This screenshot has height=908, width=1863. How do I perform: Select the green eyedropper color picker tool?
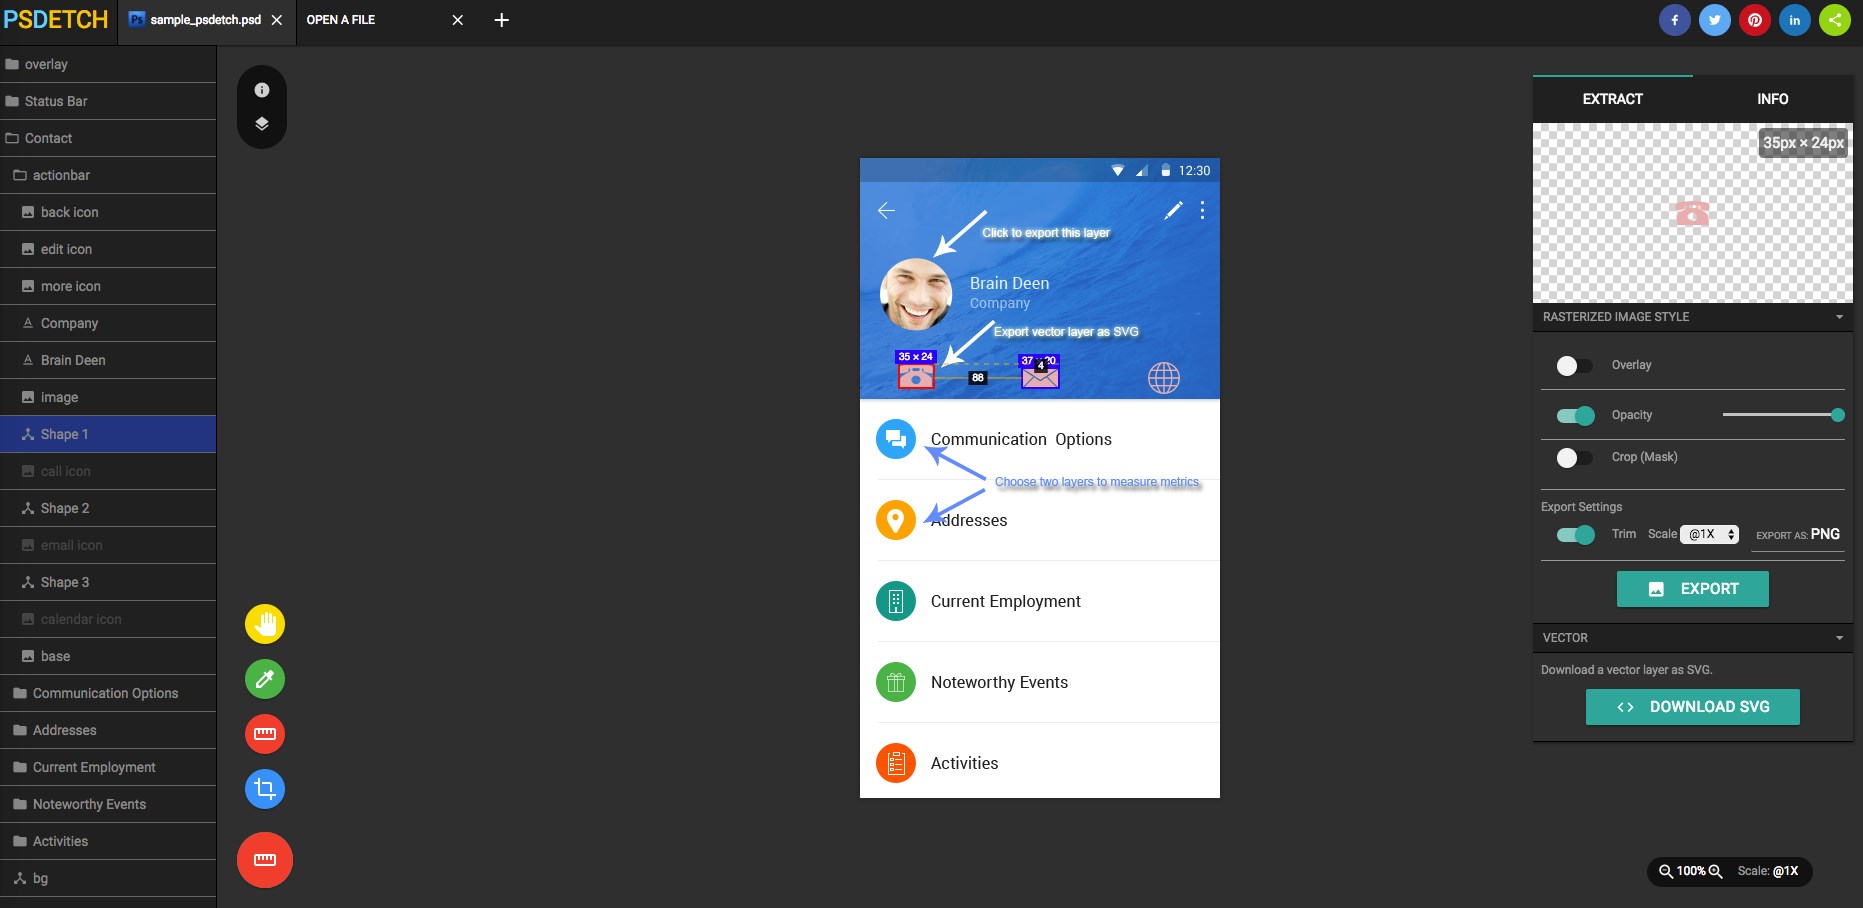click(x=265, y=679)
